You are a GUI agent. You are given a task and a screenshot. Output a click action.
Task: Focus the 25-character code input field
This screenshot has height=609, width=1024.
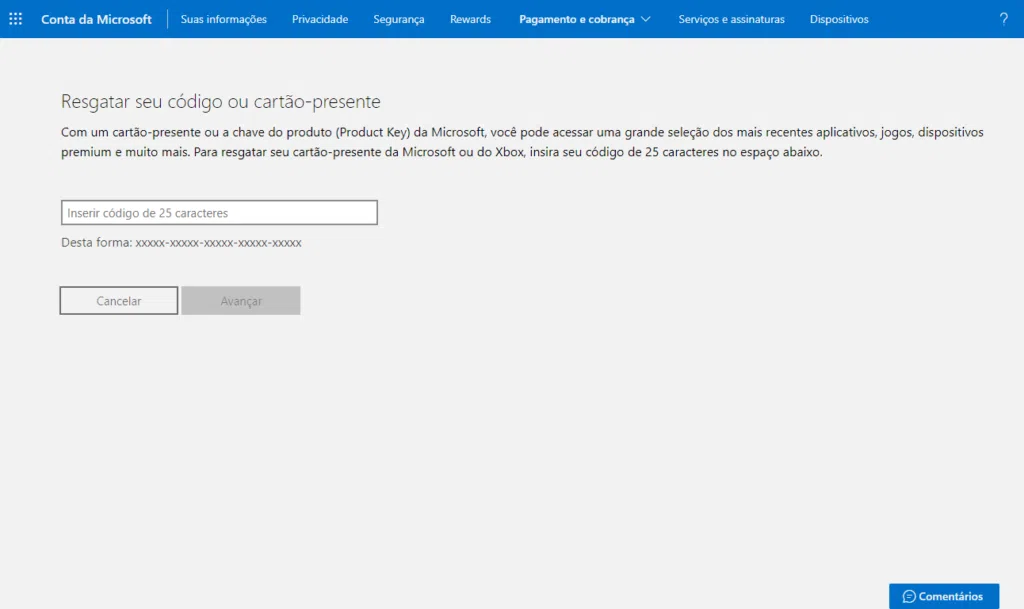219,213
